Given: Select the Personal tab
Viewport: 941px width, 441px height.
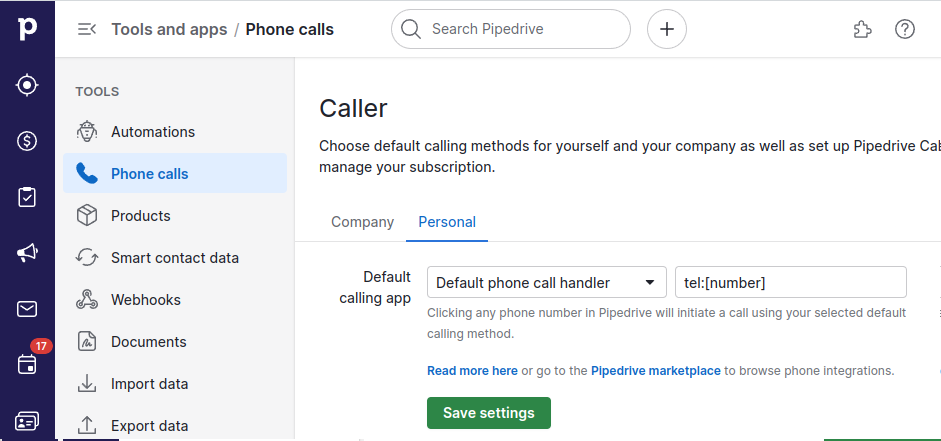Looking at the screenshot, I should click(447, 222).
